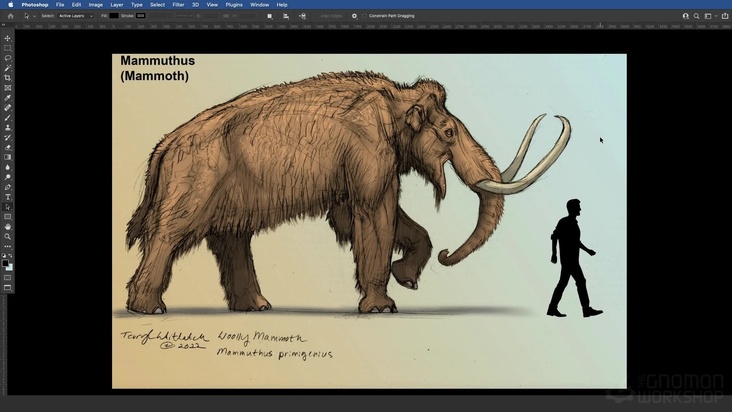The height and width of the screenshot is (412, 732).
Task: Select the Zoom tool in toolbox
Action: tap(7, 237)
